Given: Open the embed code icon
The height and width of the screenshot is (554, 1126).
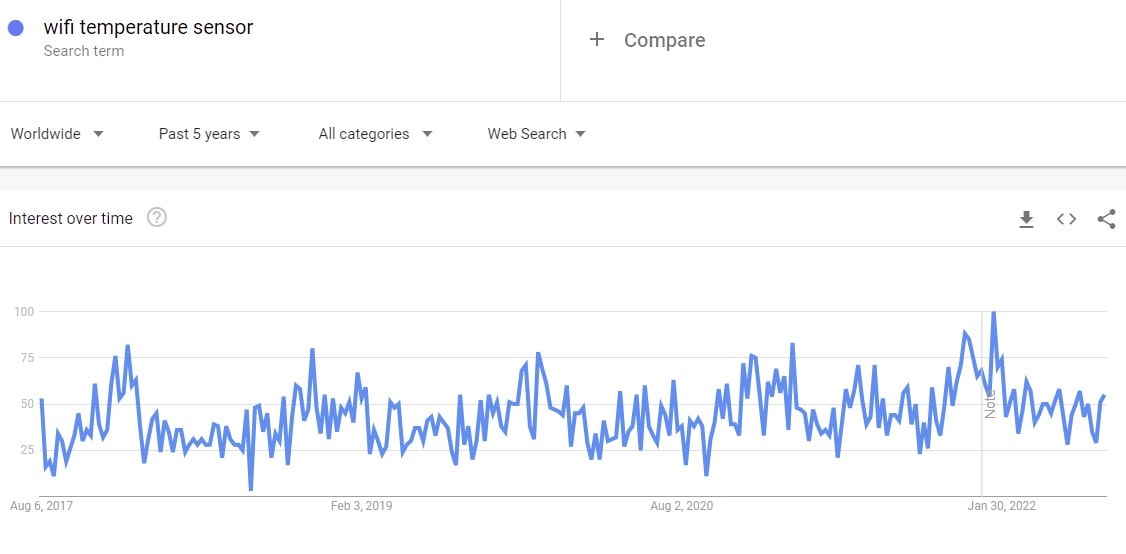Looking at the screenshot, I should pyautogui.click(x=1066, y=219).
